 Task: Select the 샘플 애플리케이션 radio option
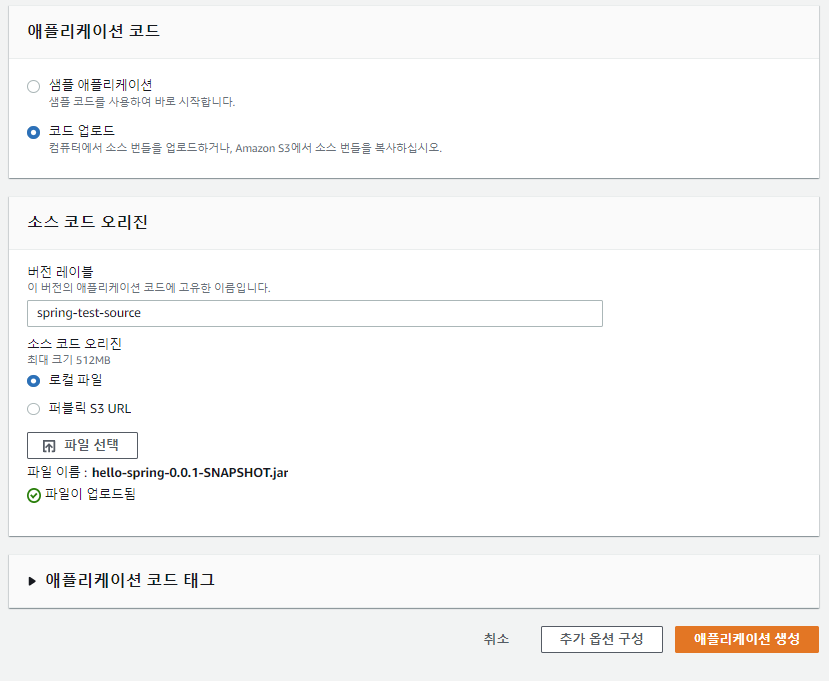click(x=33, y=86)
